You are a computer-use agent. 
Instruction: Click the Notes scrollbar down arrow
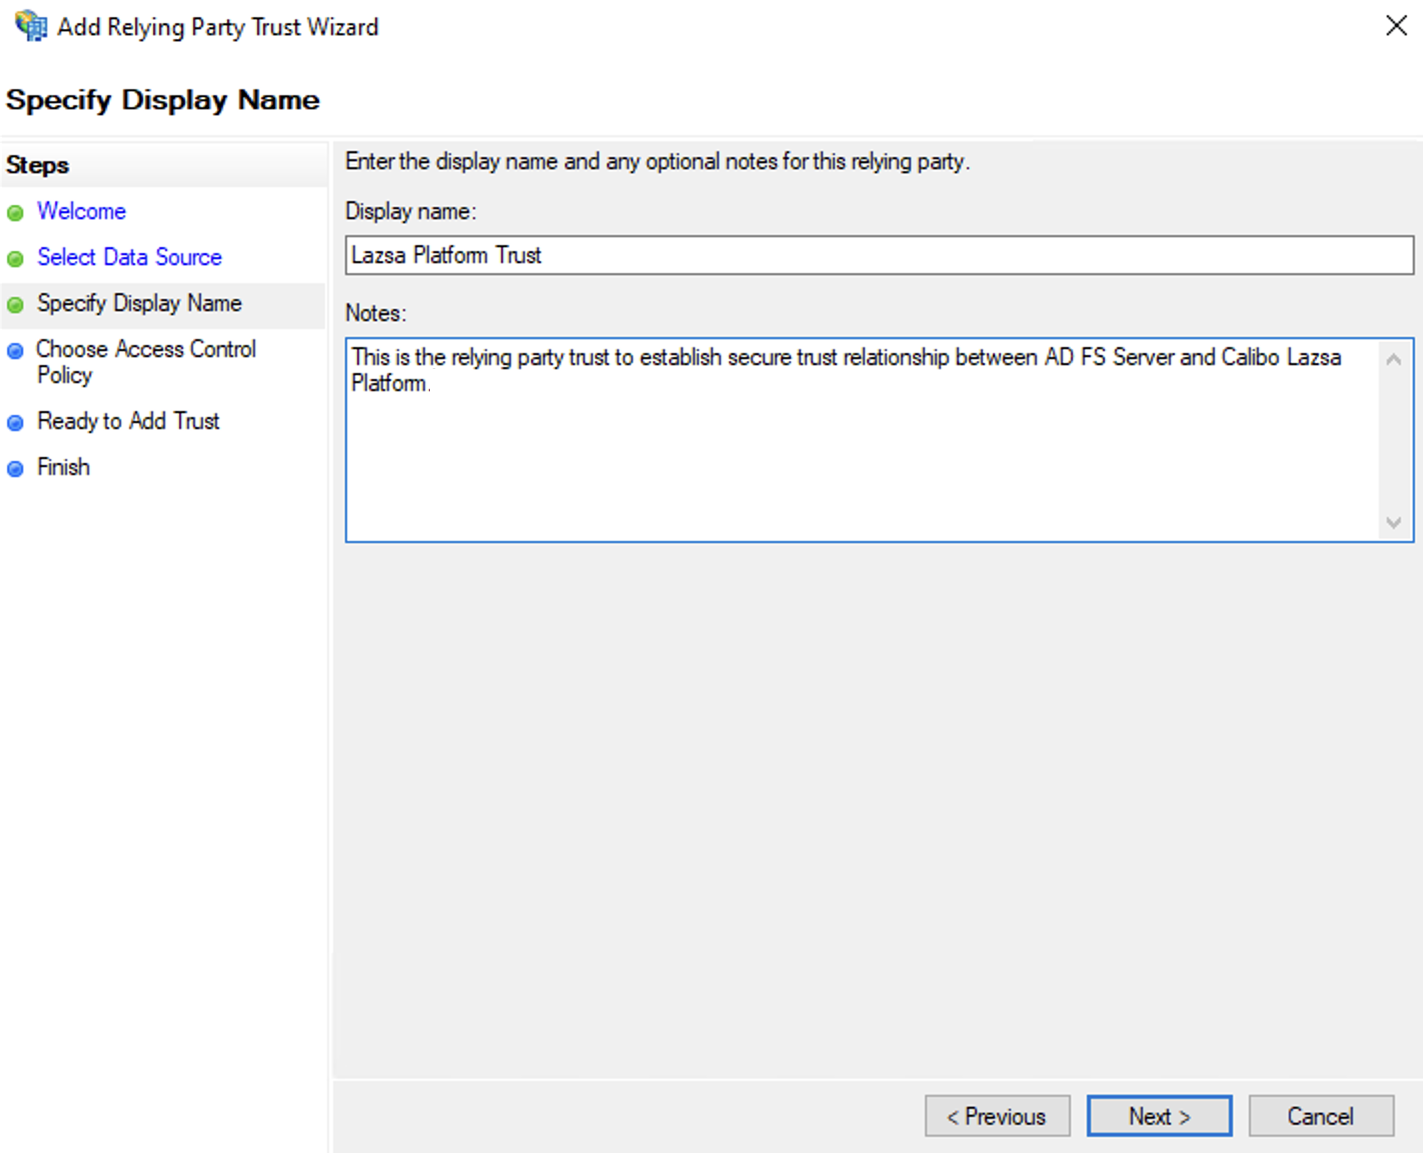pos(1394,523)
